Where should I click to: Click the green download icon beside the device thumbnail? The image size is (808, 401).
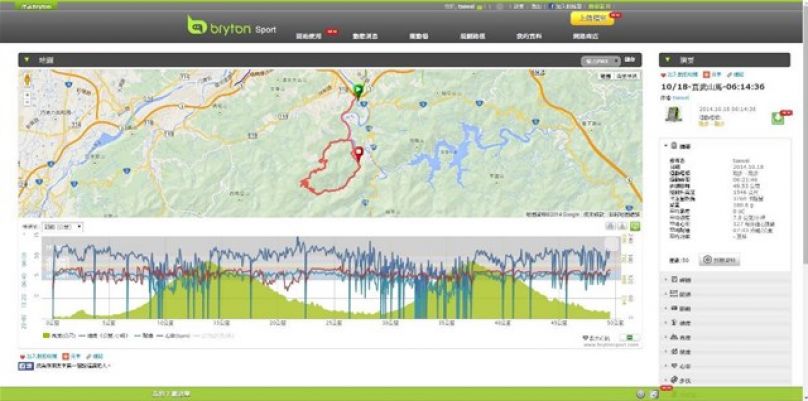(x=777, y=119)
